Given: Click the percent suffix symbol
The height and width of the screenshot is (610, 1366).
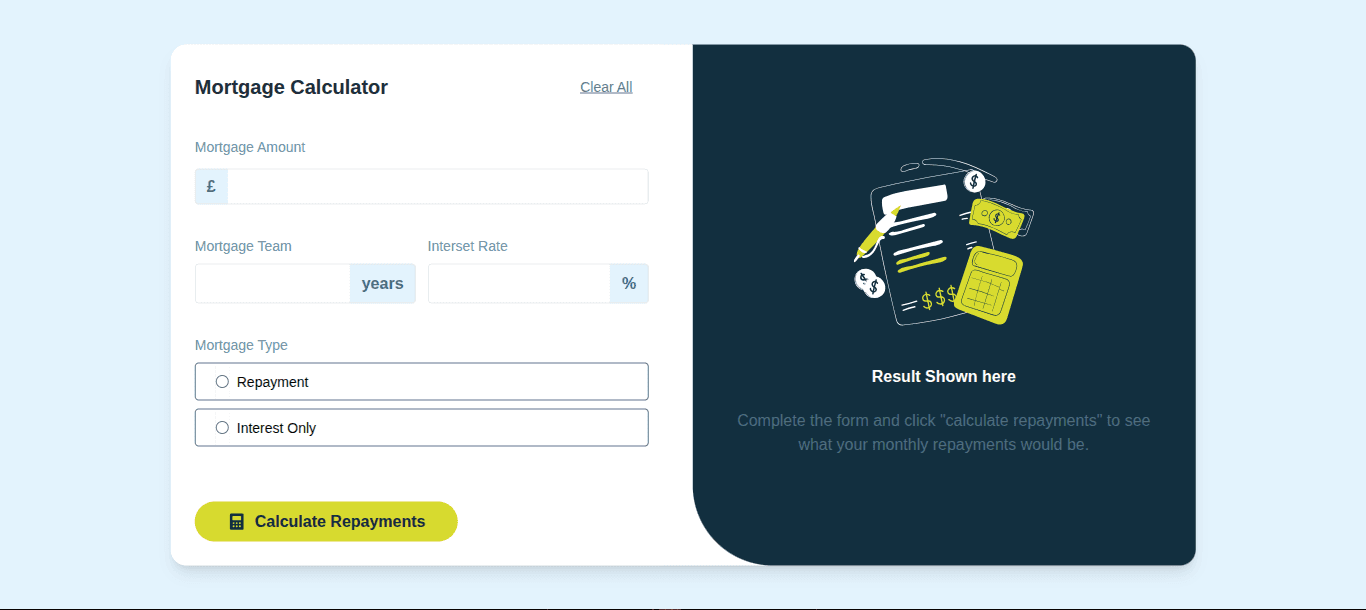Looking at the screenshot, I should 629,284.
